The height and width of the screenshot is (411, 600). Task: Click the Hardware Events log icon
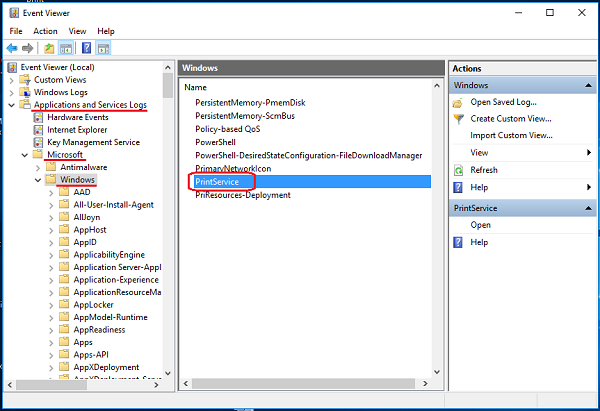click(x=38, y=117)
